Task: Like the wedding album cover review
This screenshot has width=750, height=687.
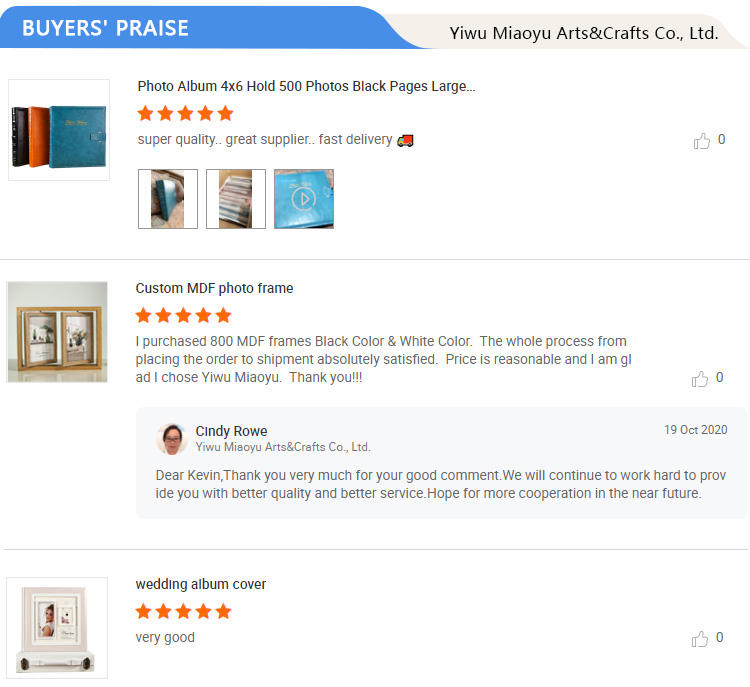Action: pos(700,639)
